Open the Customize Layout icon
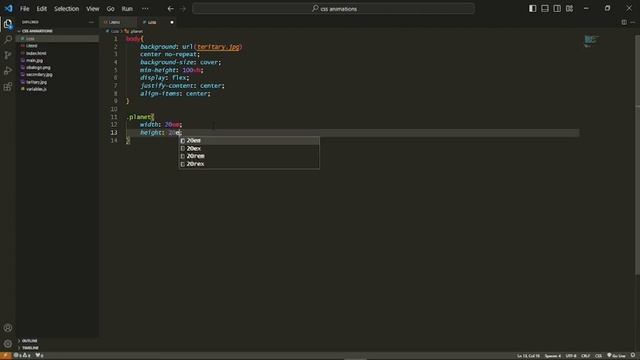640x360 pixels. click(x=569, y=8)
